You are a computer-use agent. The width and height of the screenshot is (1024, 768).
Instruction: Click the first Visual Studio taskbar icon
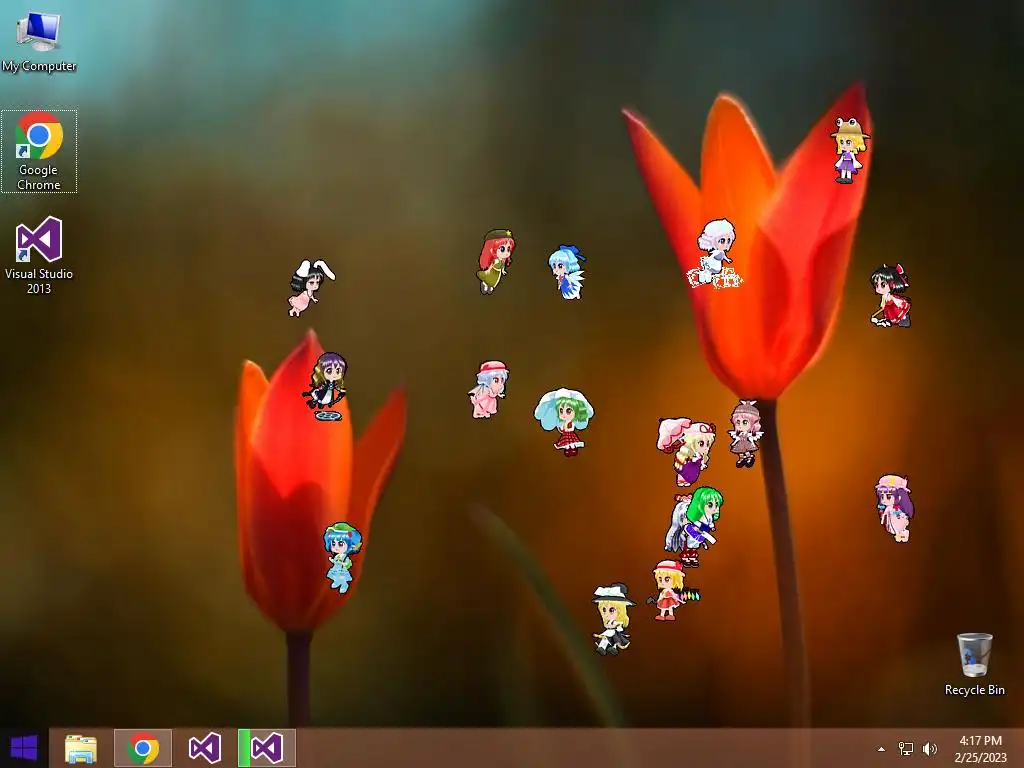204,748
